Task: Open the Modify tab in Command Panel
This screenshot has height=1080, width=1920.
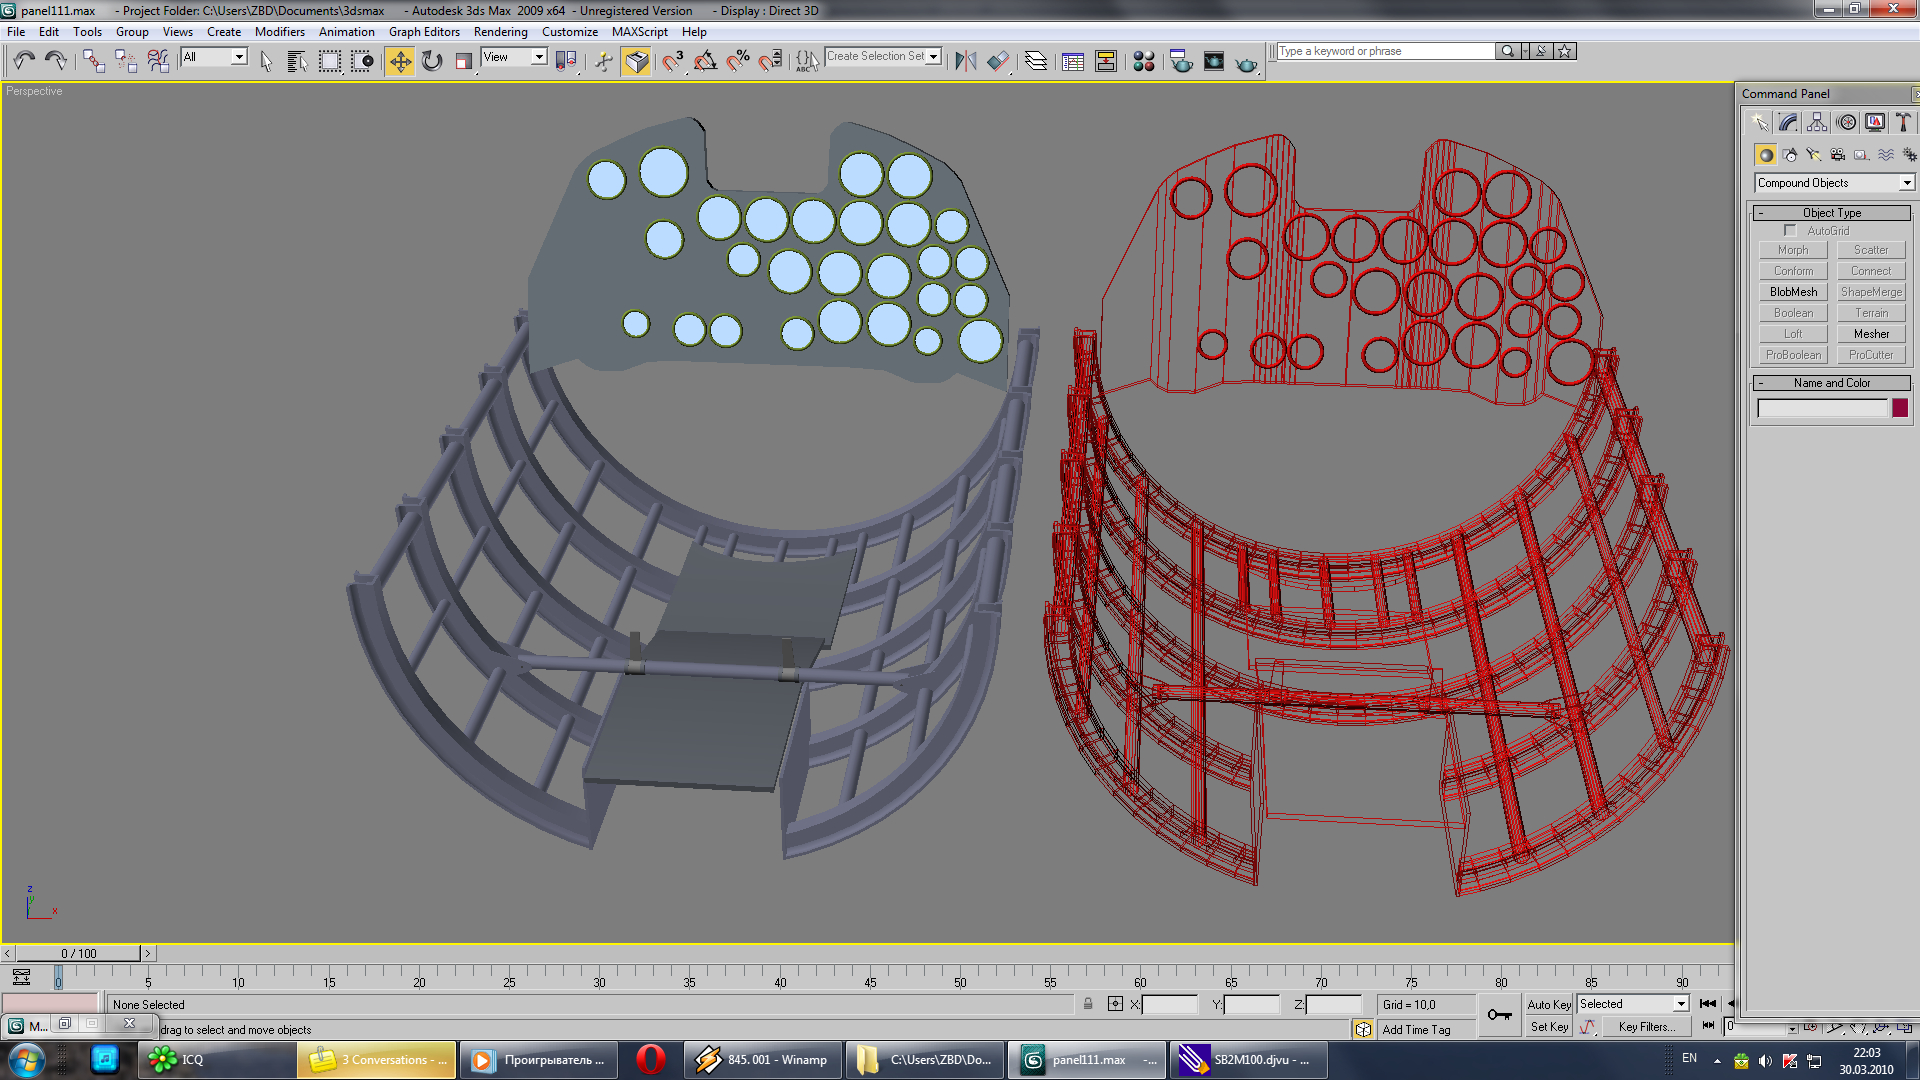Action: click(1788, 122)
